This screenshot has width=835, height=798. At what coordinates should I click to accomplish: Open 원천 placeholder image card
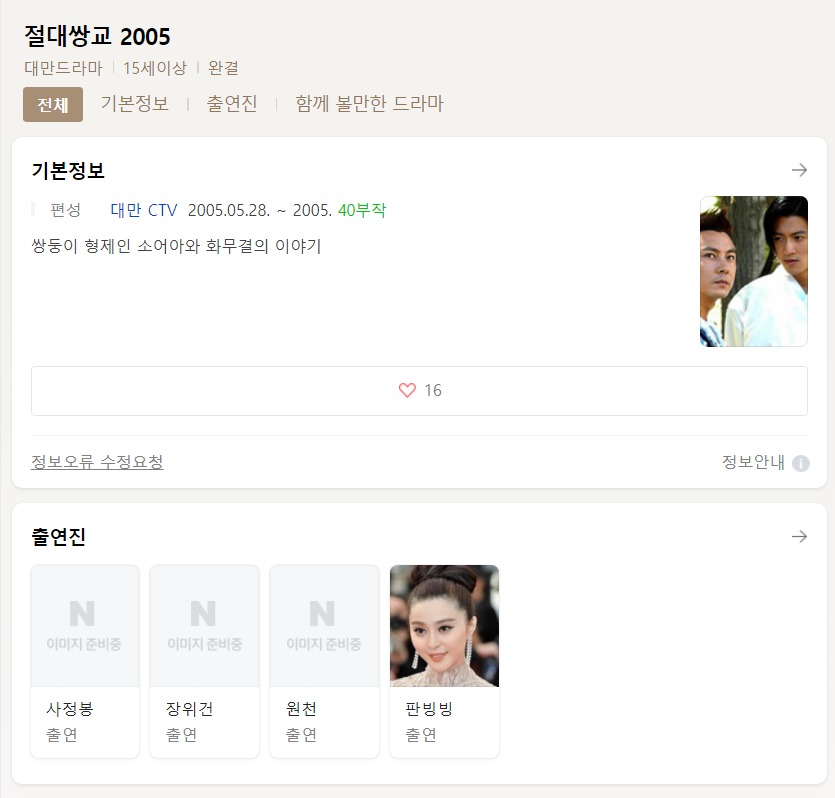[x=324, y=626]
